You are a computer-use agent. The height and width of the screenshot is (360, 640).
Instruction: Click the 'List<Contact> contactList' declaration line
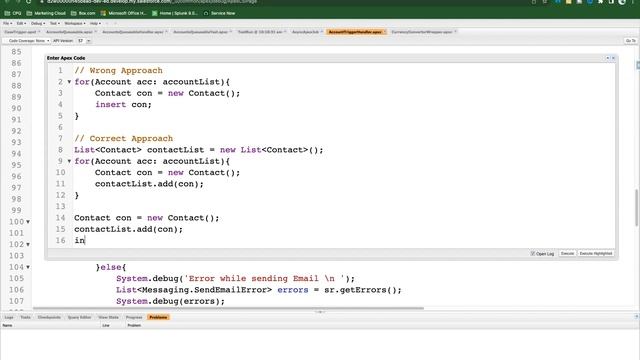(x=199, y=150)
